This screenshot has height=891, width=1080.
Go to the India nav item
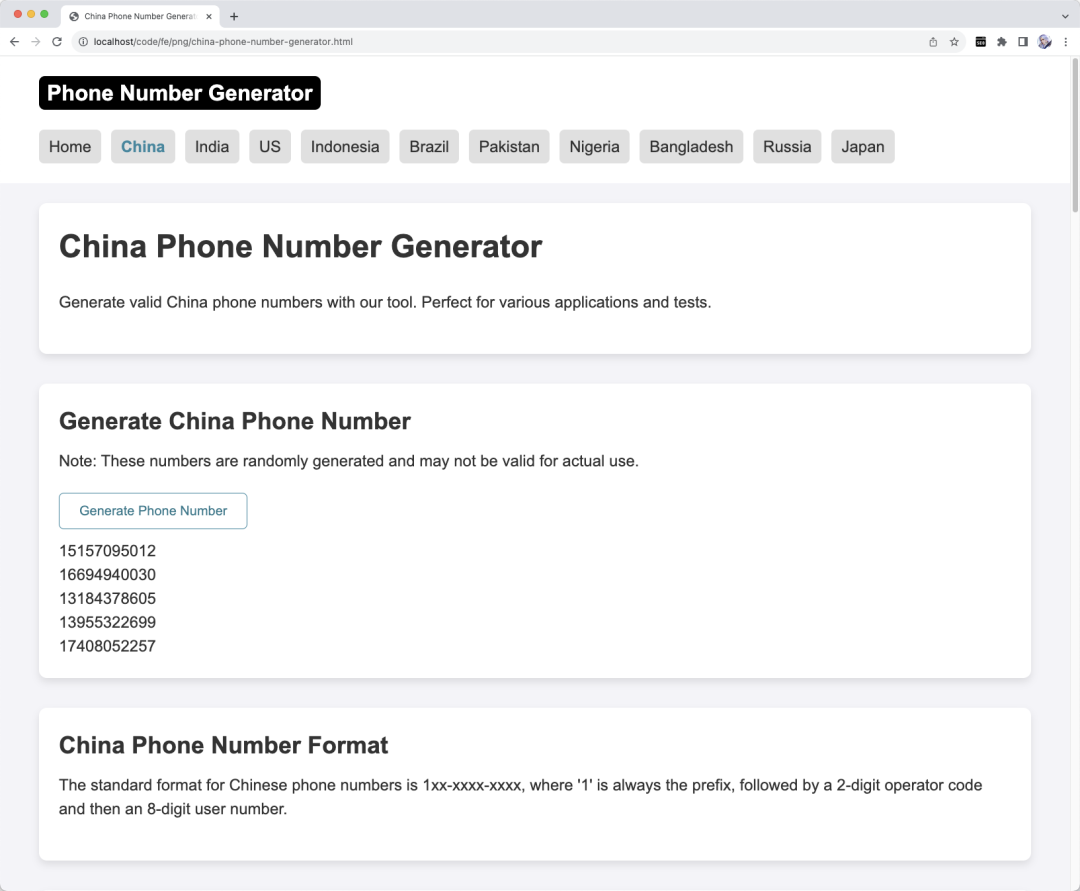[x=212, y=147]
